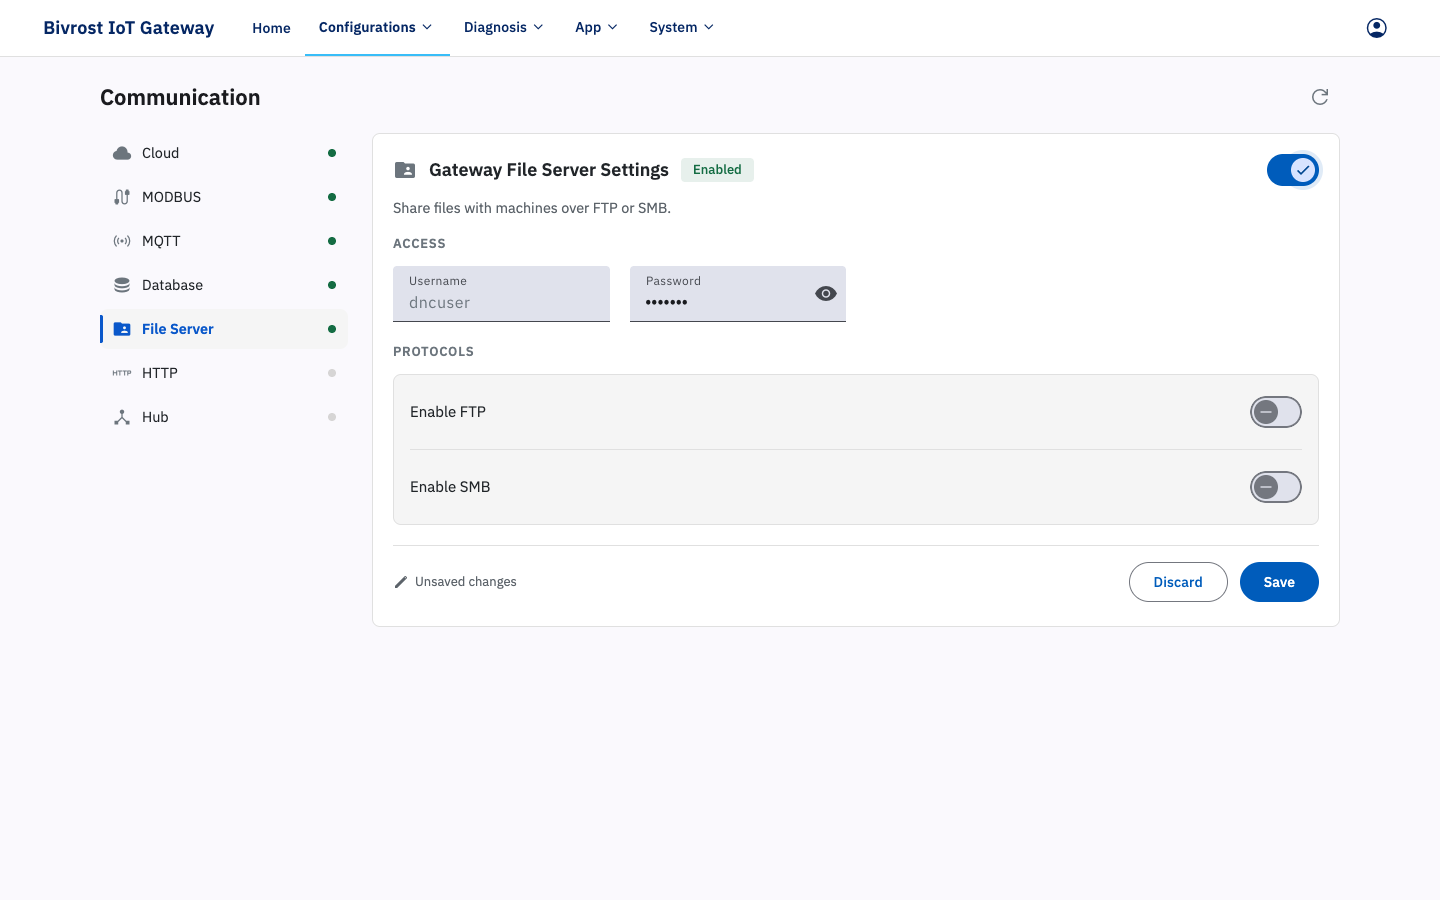Open the System dropdown menu
This screenshot has width=1440, height=900.
(x=682, y=28)
